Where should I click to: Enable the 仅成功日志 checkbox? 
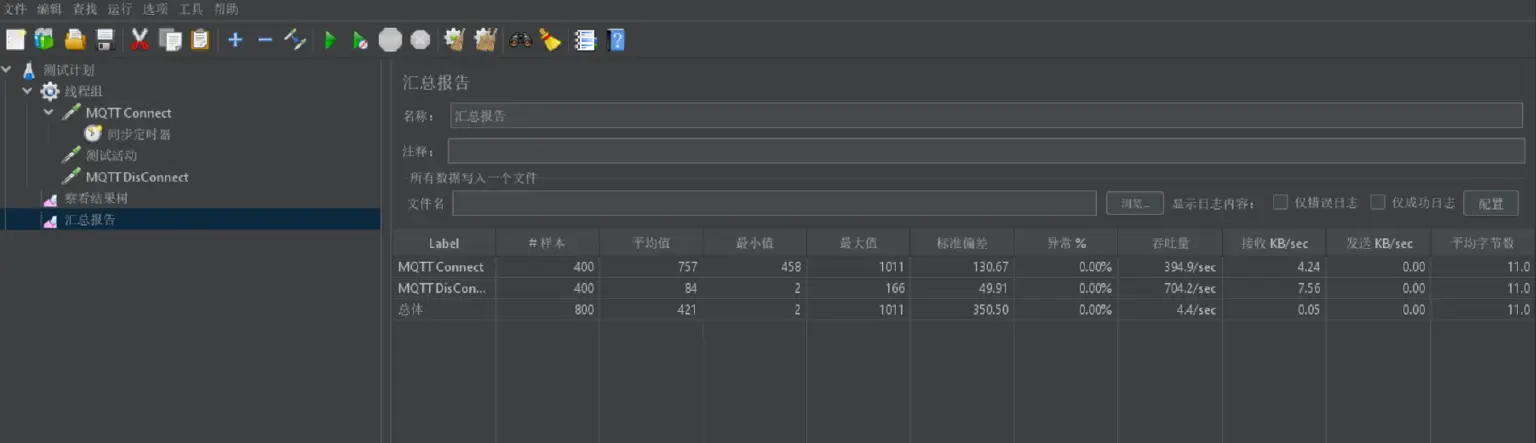pyautogui.click(x=1378, y=202)
